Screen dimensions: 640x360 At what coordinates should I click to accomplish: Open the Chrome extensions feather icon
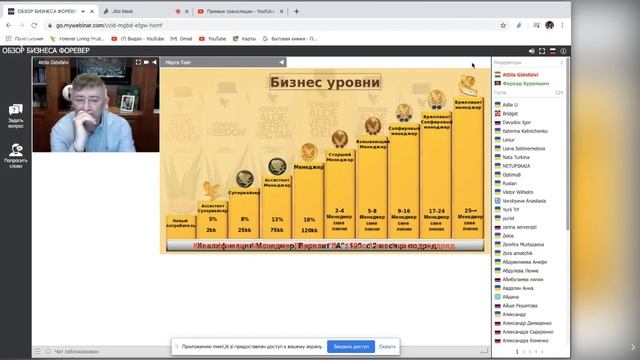[519, 25]
